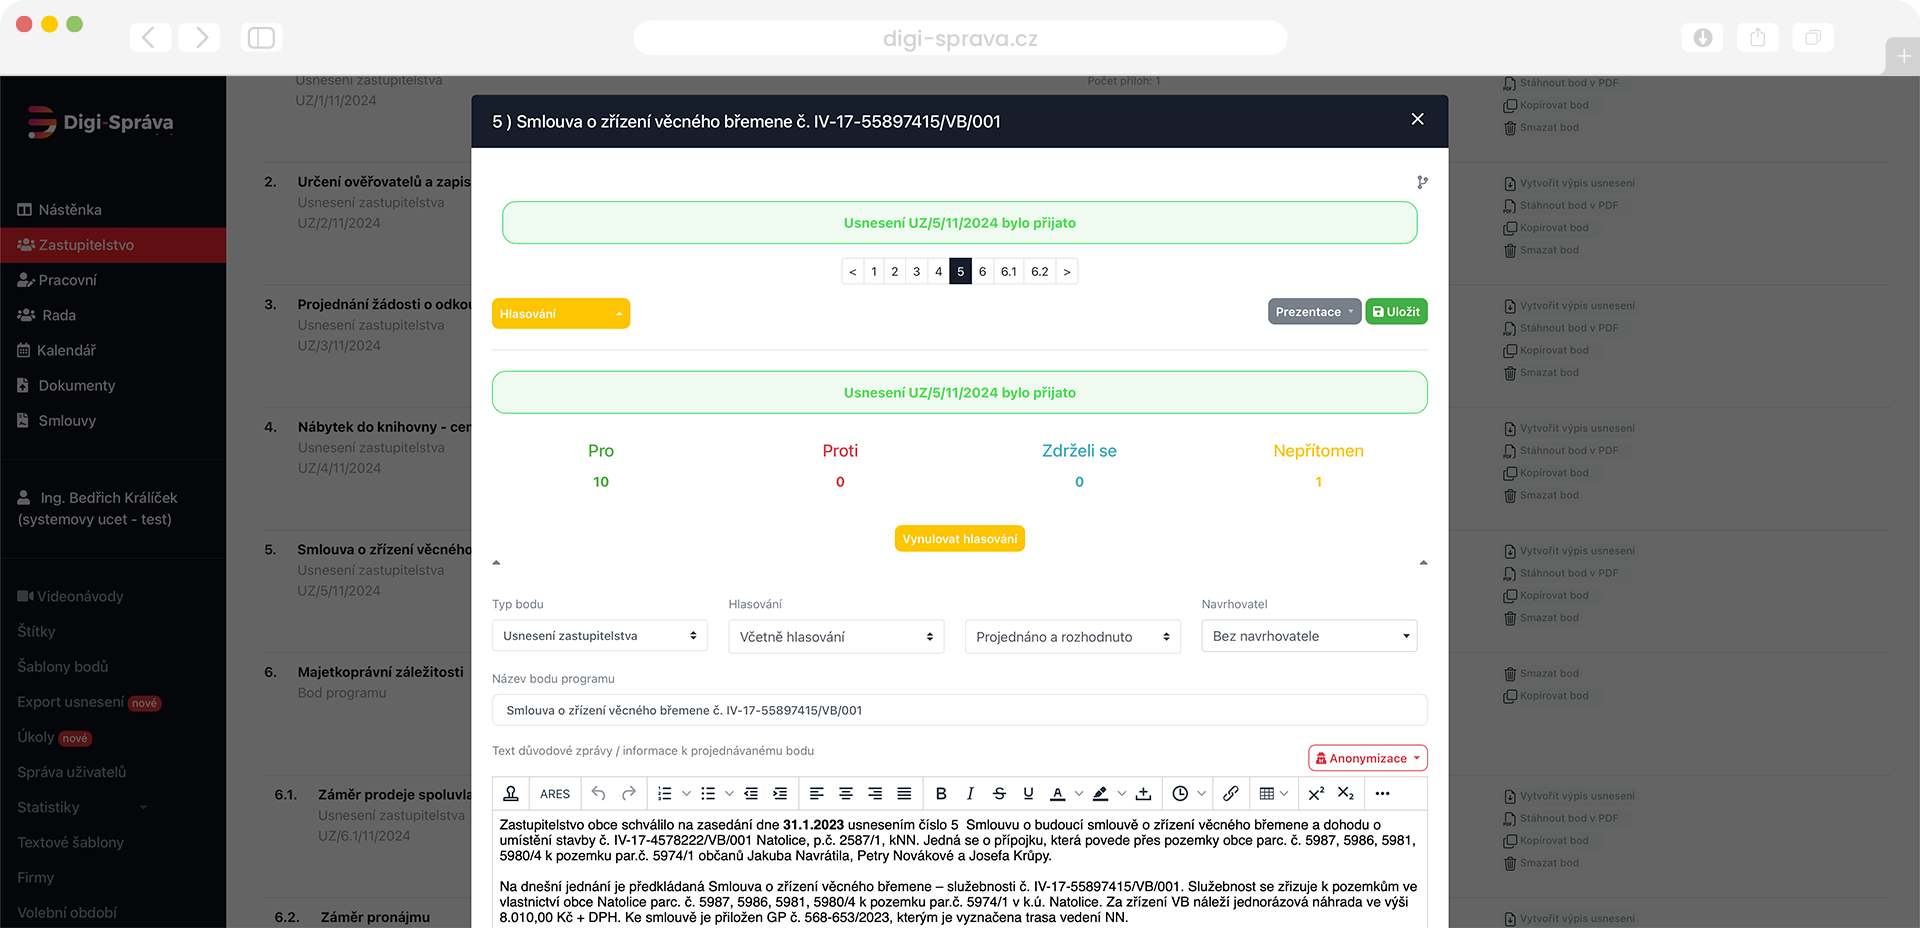The width and height of the screenshot is (1920, 928).
Task: Go to page 6.1 in pagination
Action: pos(1008,272)
